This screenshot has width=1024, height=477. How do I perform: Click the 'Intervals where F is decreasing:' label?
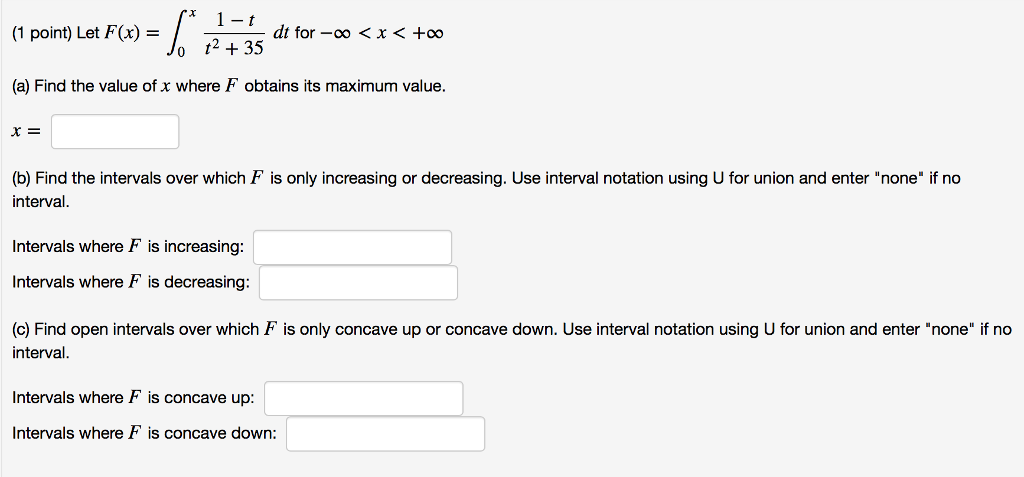click(131, 282)
